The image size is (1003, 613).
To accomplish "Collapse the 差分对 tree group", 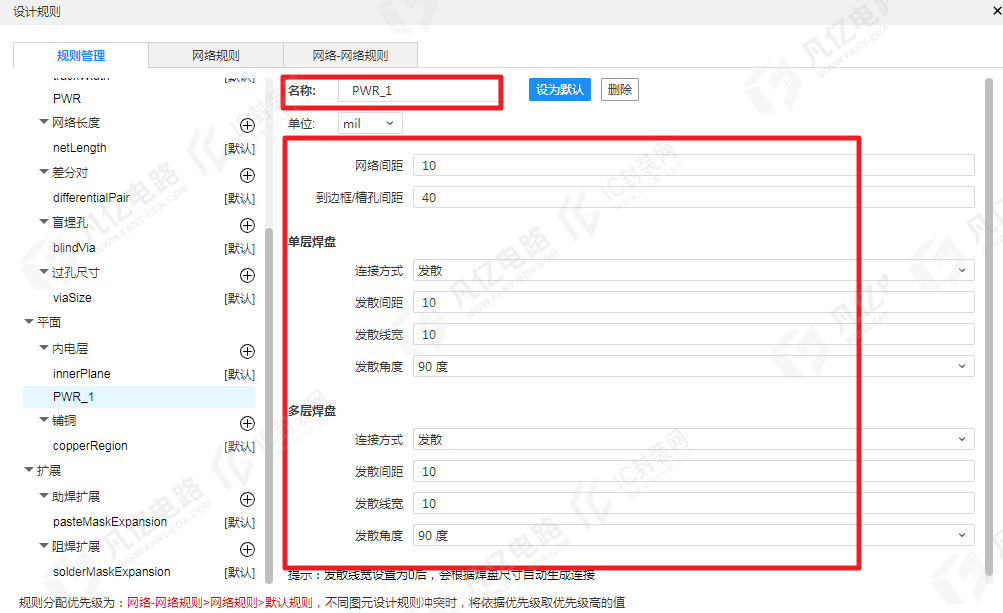I will 43,171.
